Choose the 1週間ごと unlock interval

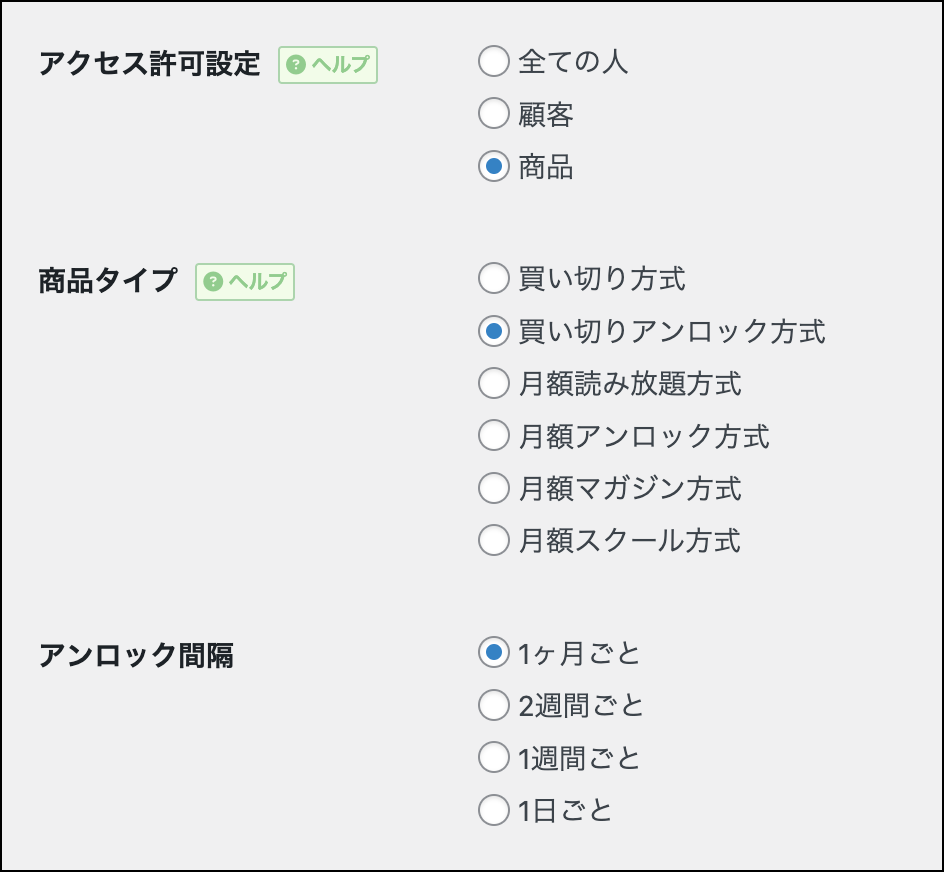coord(494,758)
